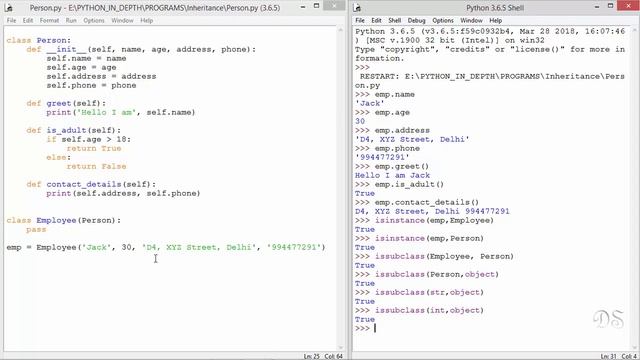This screenshot has width=640, height=360.
Task: Click the '994477291' output string in Shell
Action: pos(382,157)
